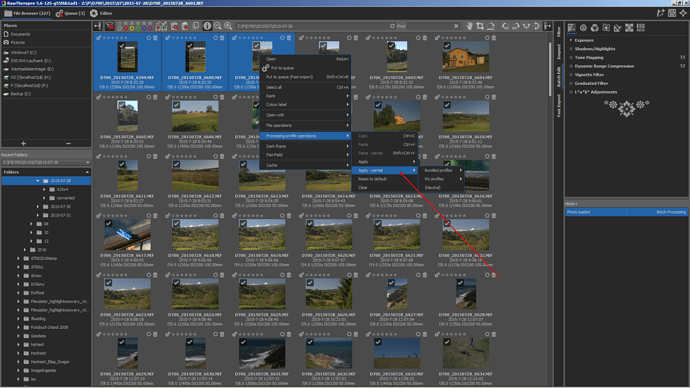Switch to the Colour tool tab icon
The width and height of the screenshot is (690, 388).
[595, 28]
